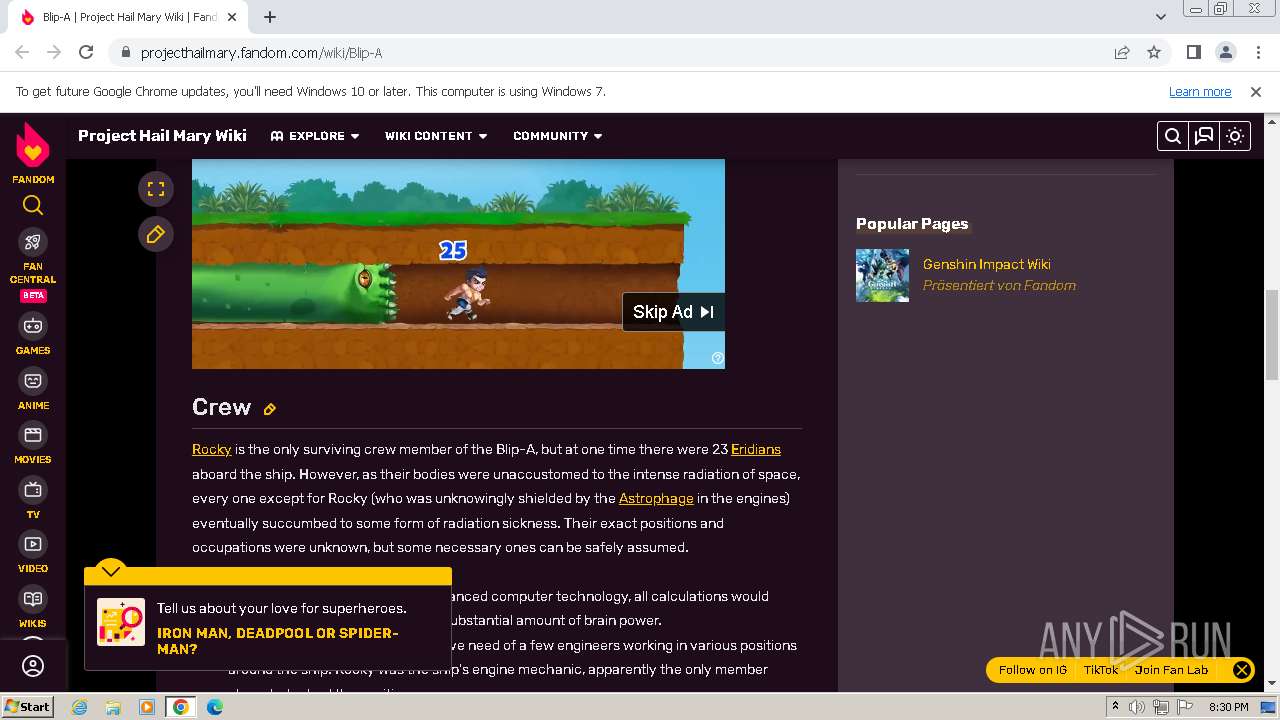1280x720 pixels.
Task: Open a new browser tab
Action: (270, 17)
